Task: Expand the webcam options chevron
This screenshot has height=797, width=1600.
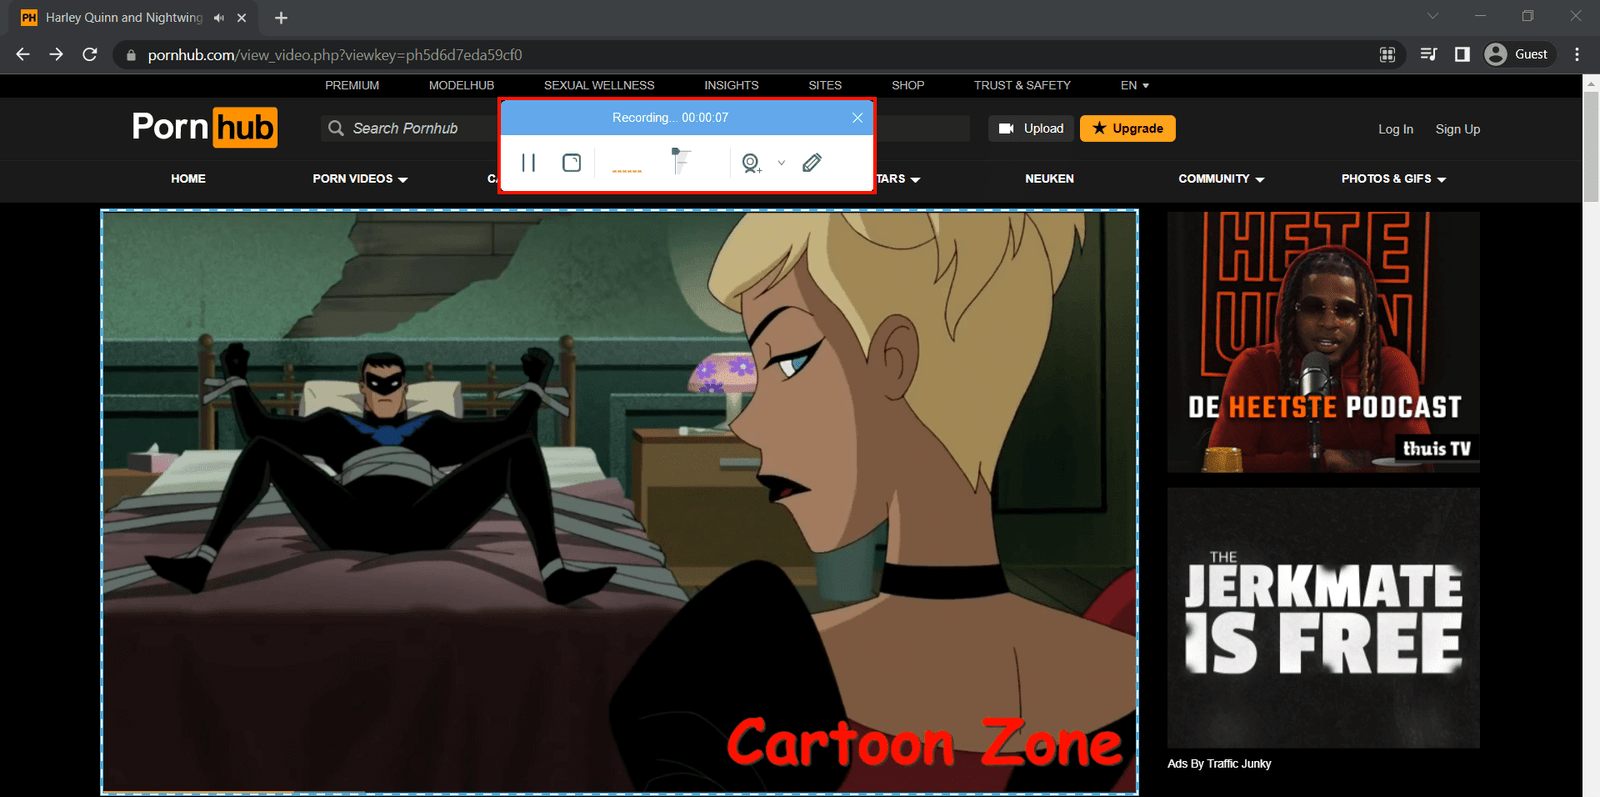Action: [x=781, y=162]
